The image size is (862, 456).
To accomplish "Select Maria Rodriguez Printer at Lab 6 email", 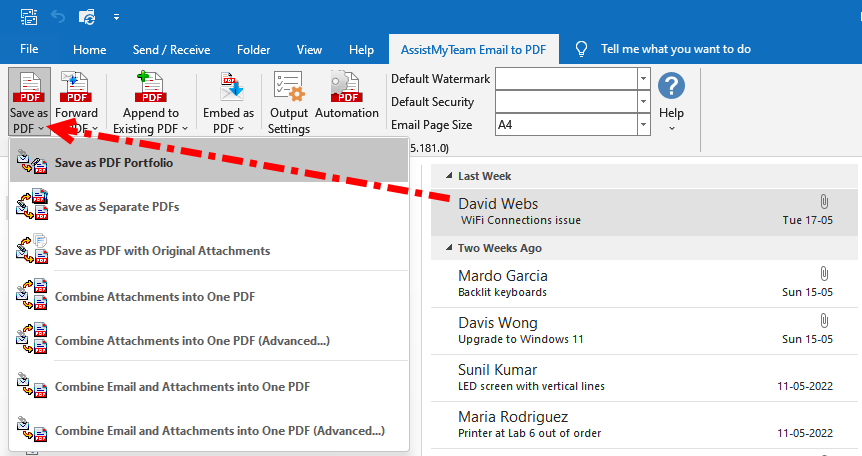I will click(644, 425).
